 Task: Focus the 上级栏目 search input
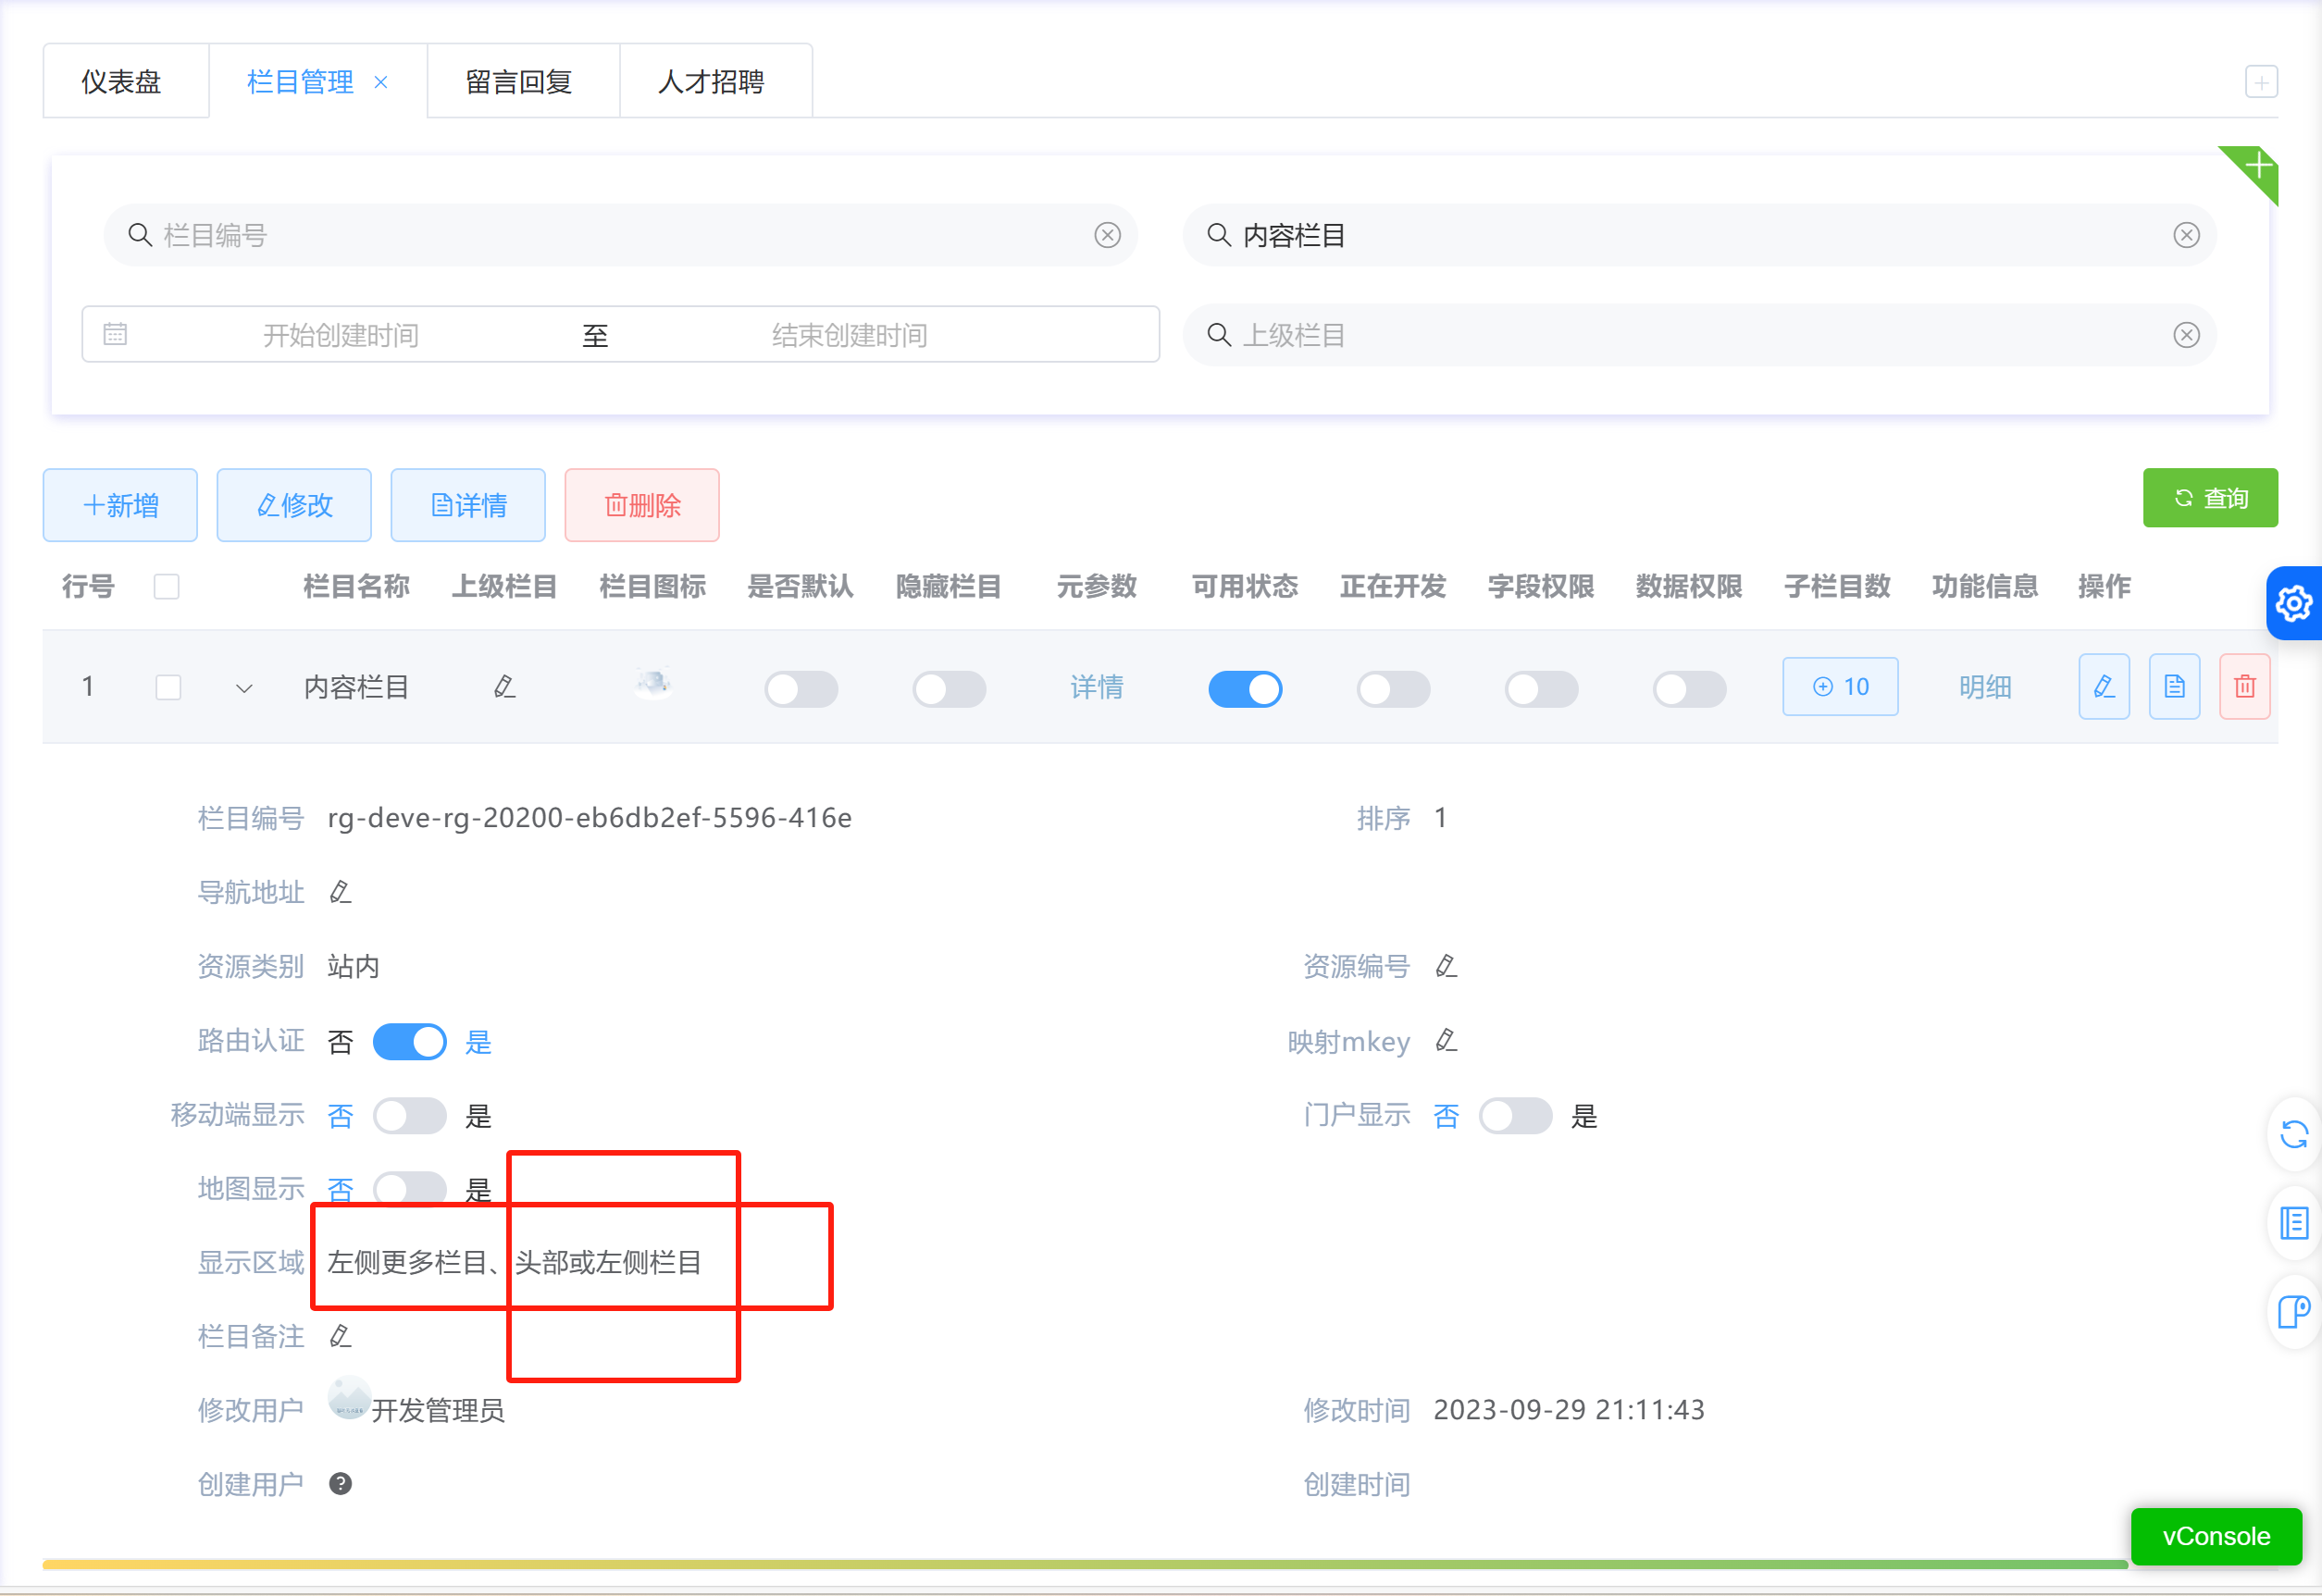point(1700,335)
